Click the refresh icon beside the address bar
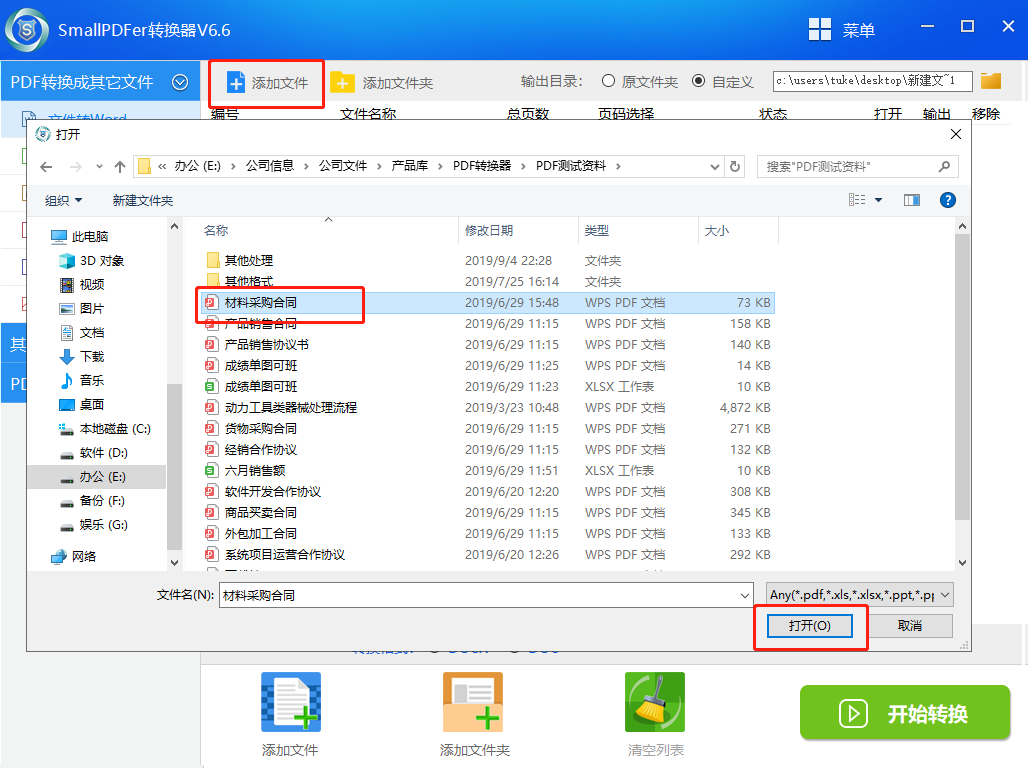This screenshot has width=1028, height=768. [734, 167]
